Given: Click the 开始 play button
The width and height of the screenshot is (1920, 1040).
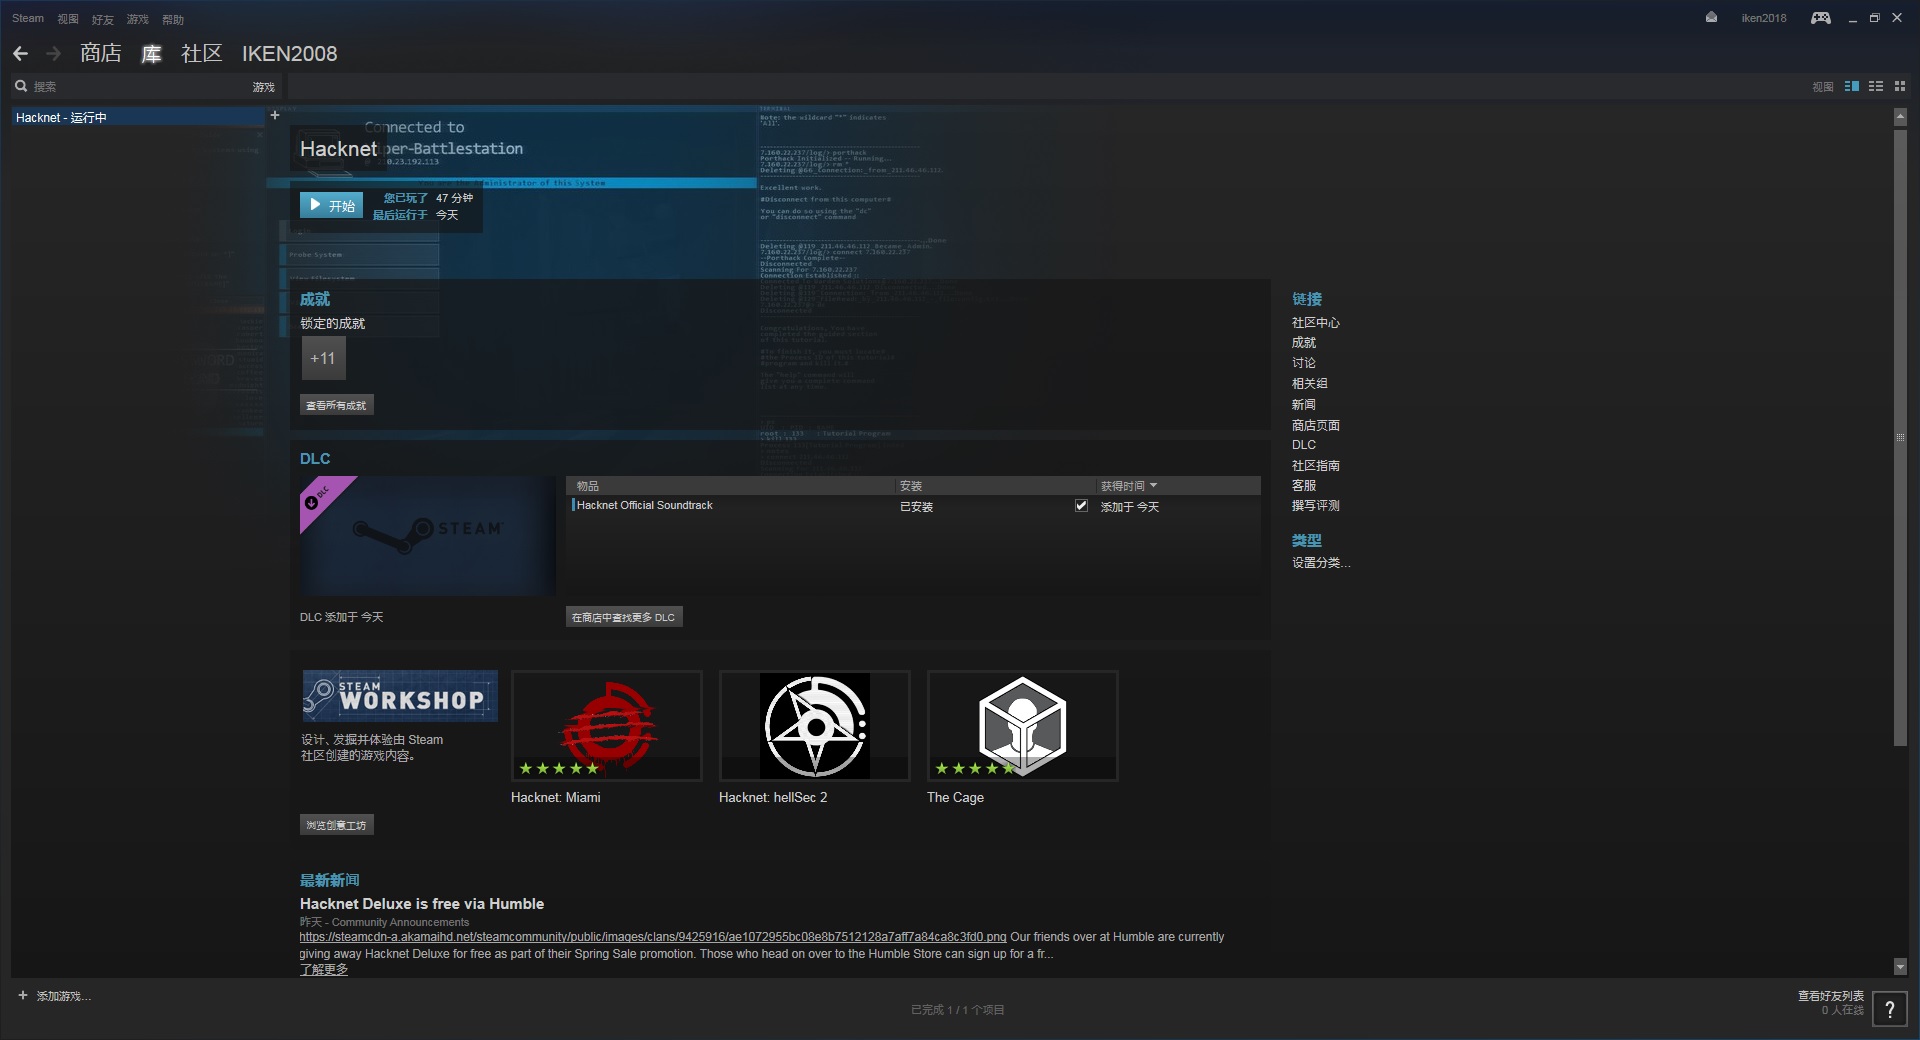Looking at the screenshot, I should click(331, 205).
